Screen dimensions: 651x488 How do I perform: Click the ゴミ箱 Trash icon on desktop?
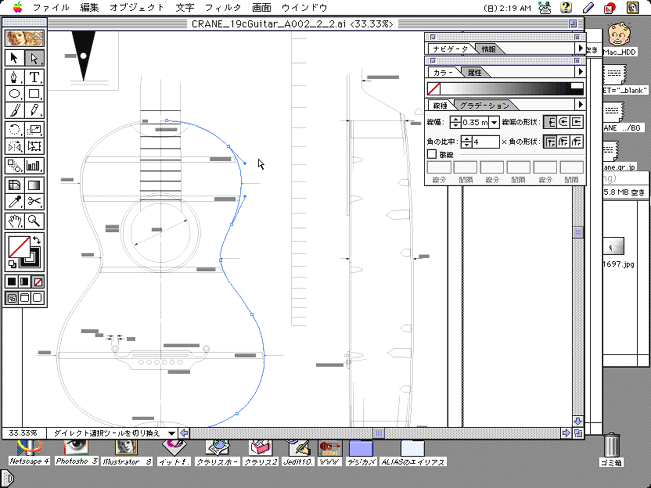[612, 447]
